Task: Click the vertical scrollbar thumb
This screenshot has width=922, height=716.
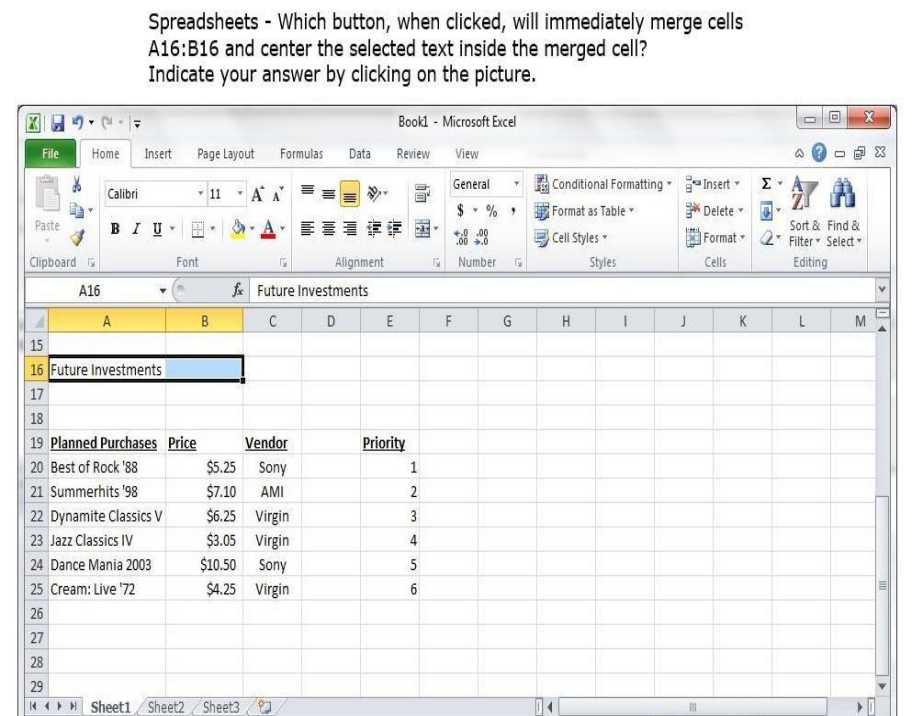Action: pos(881,585)
